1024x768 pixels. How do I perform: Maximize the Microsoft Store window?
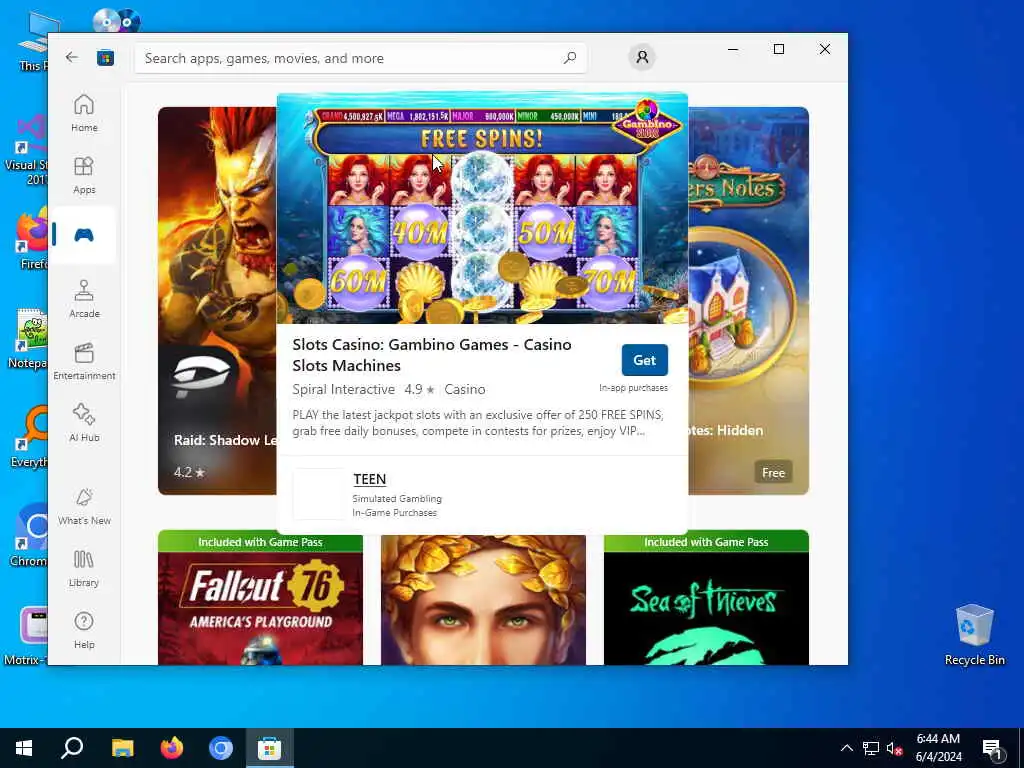[778, 49]
